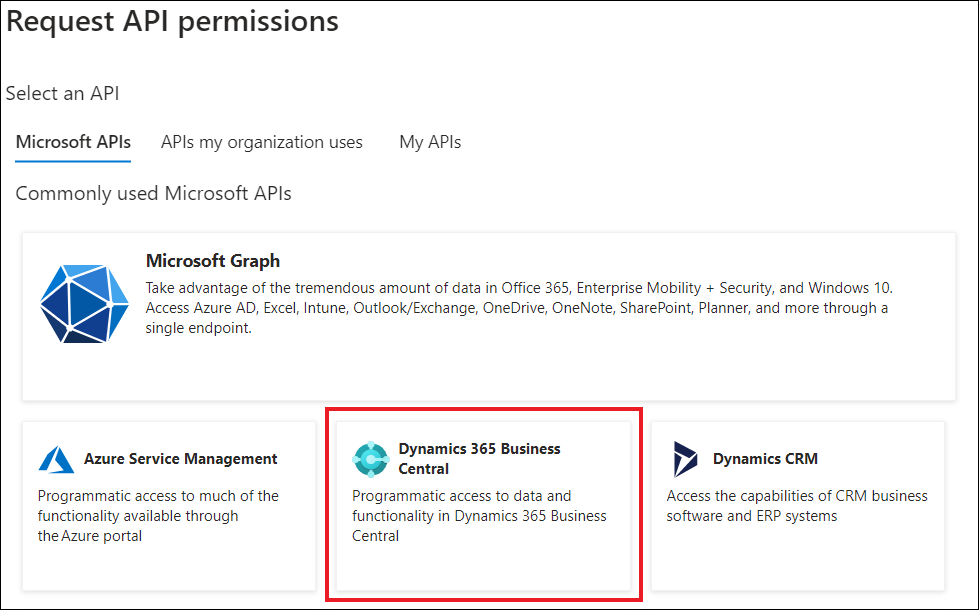This screenshot has height=610, width=979.
Task: Open Dynamics 365 Business Central title
Action: point(480,459)
